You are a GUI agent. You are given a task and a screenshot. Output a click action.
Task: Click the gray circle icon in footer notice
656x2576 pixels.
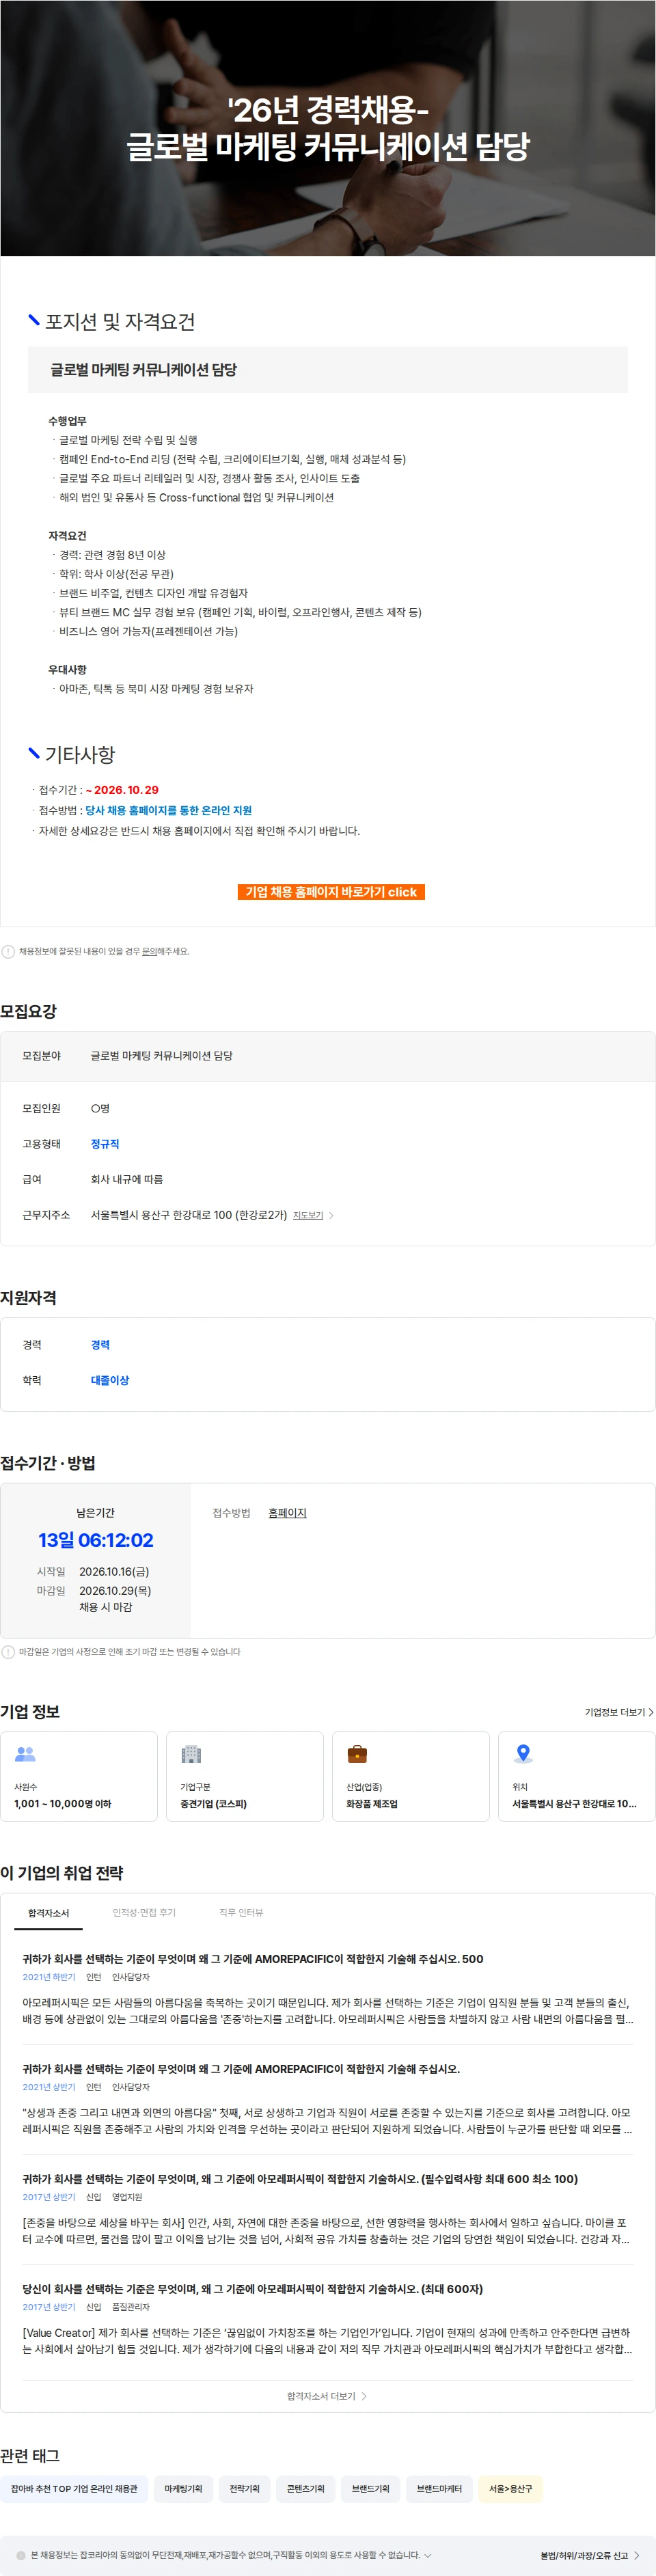coord(21,2555)
